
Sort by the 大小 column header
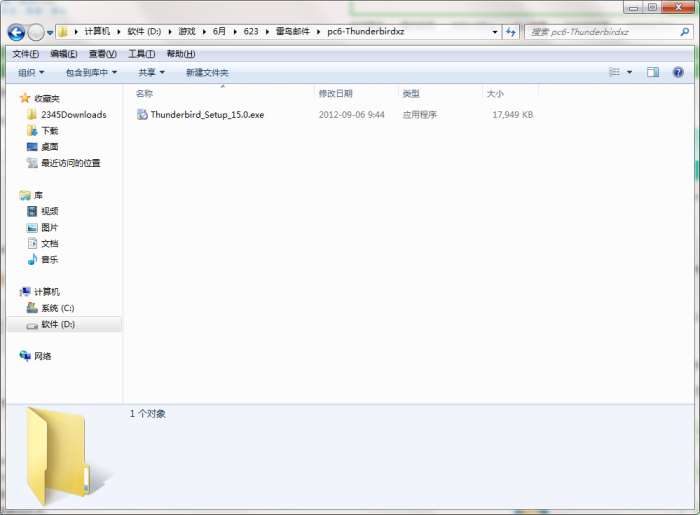495,93
